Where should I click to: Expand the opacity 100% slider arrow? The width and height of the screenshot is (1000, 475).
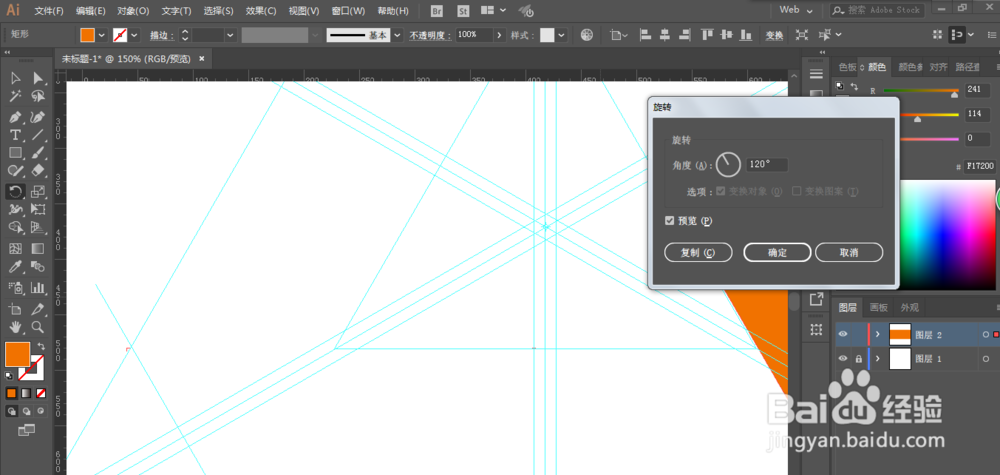[499, 35]
